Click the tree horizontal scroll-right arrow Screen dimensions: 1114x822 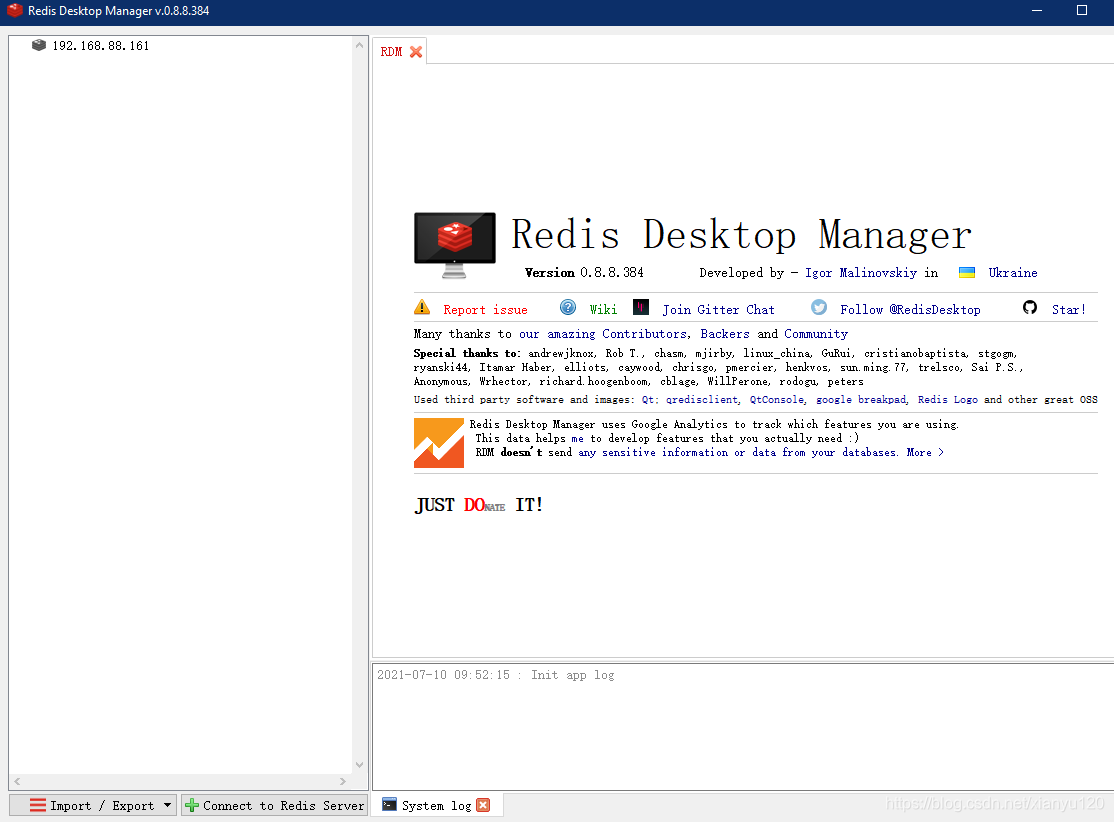[343, 781]
